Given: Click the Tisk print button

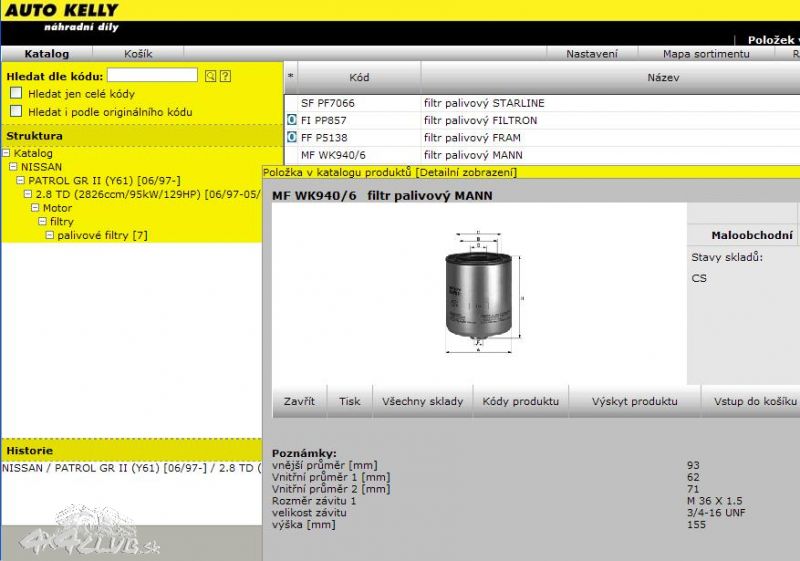Looking at the screenshot, I should pyautogui.click(x=349, y=401).
